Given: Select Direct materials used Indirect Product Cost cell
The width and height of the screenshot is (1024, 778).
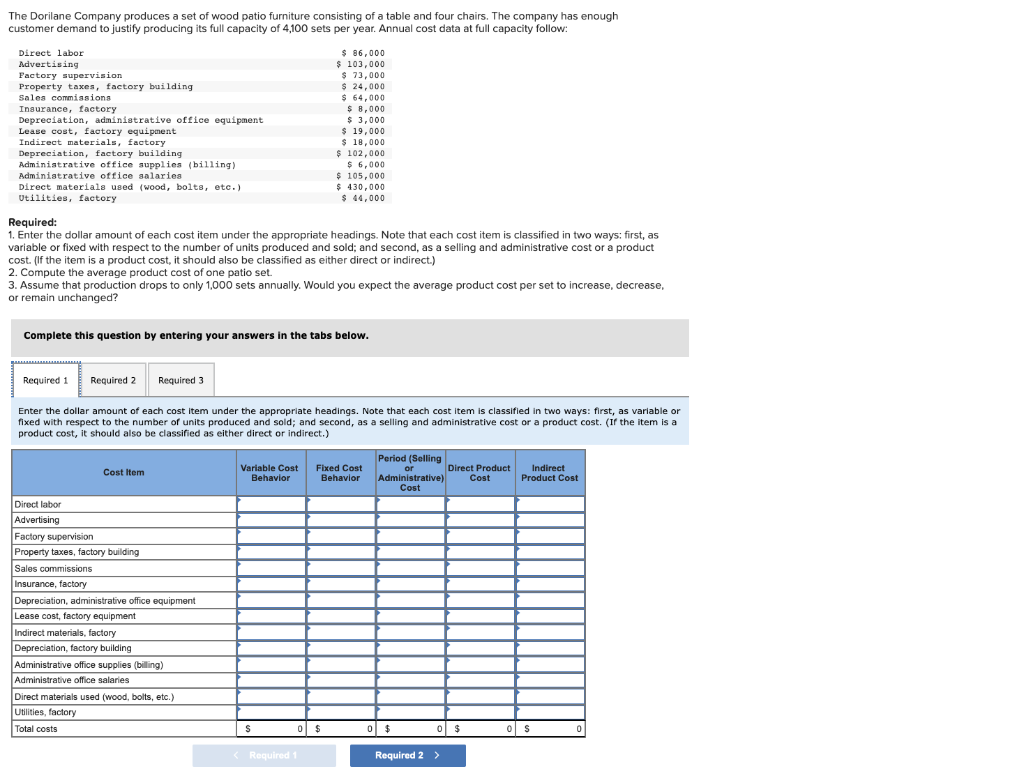Looking at the screenshot, I should (x=551, y=696).
